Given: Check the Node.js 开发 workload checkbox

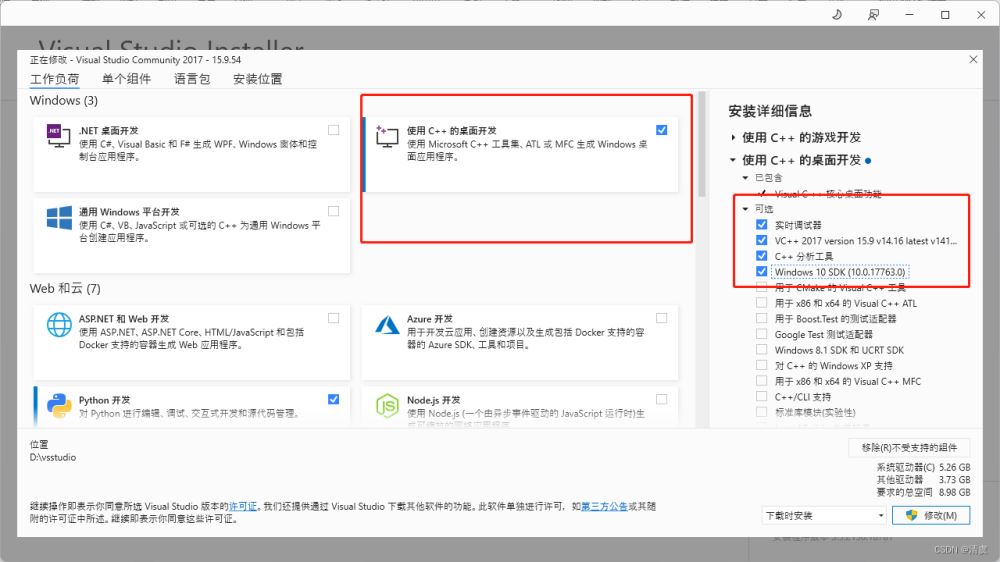Looking at the screenshot, I should click(662, 399).
